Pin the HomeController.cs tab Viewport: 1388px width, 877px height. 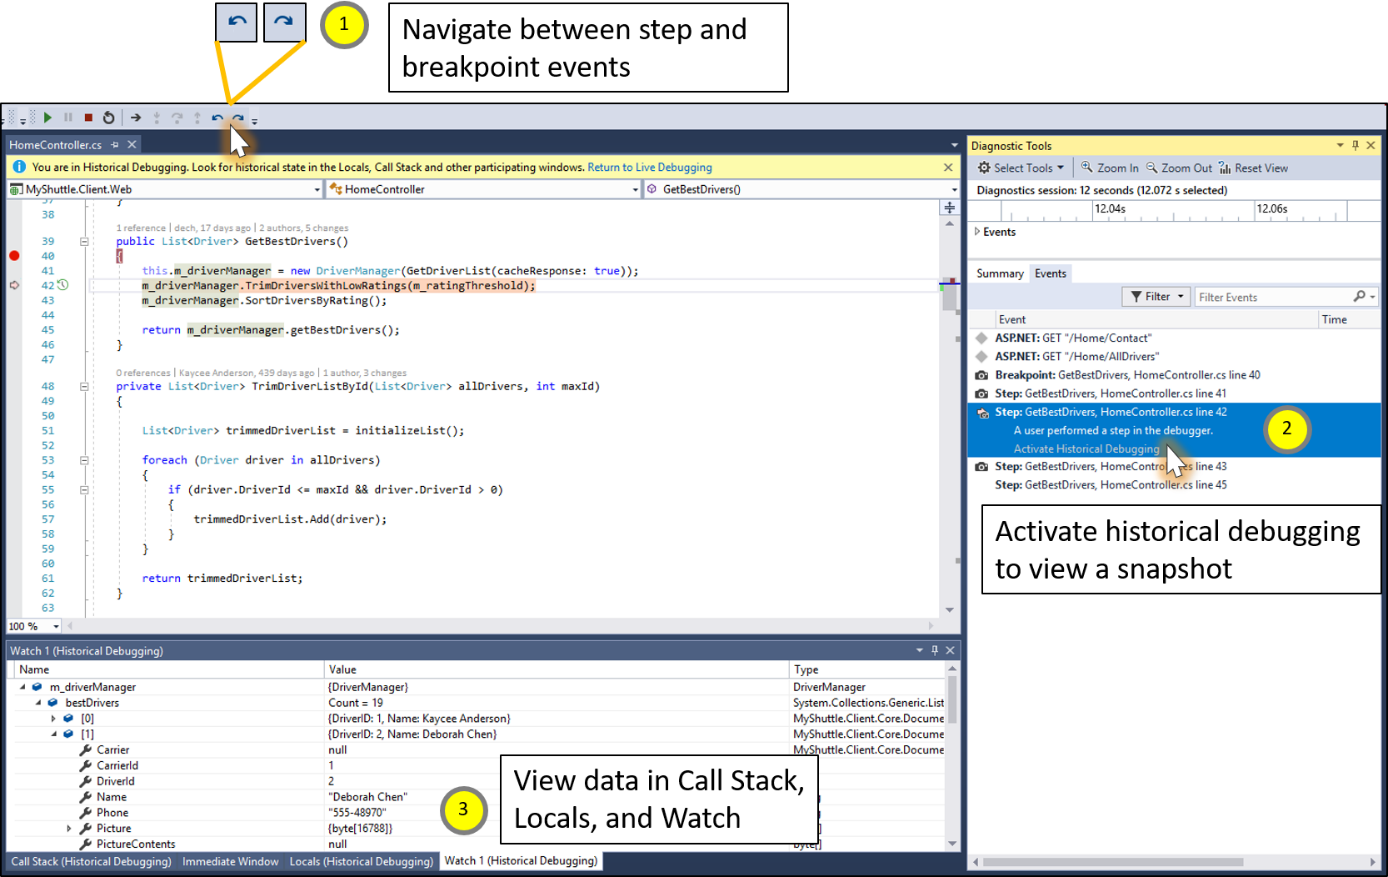pos(115,145)
